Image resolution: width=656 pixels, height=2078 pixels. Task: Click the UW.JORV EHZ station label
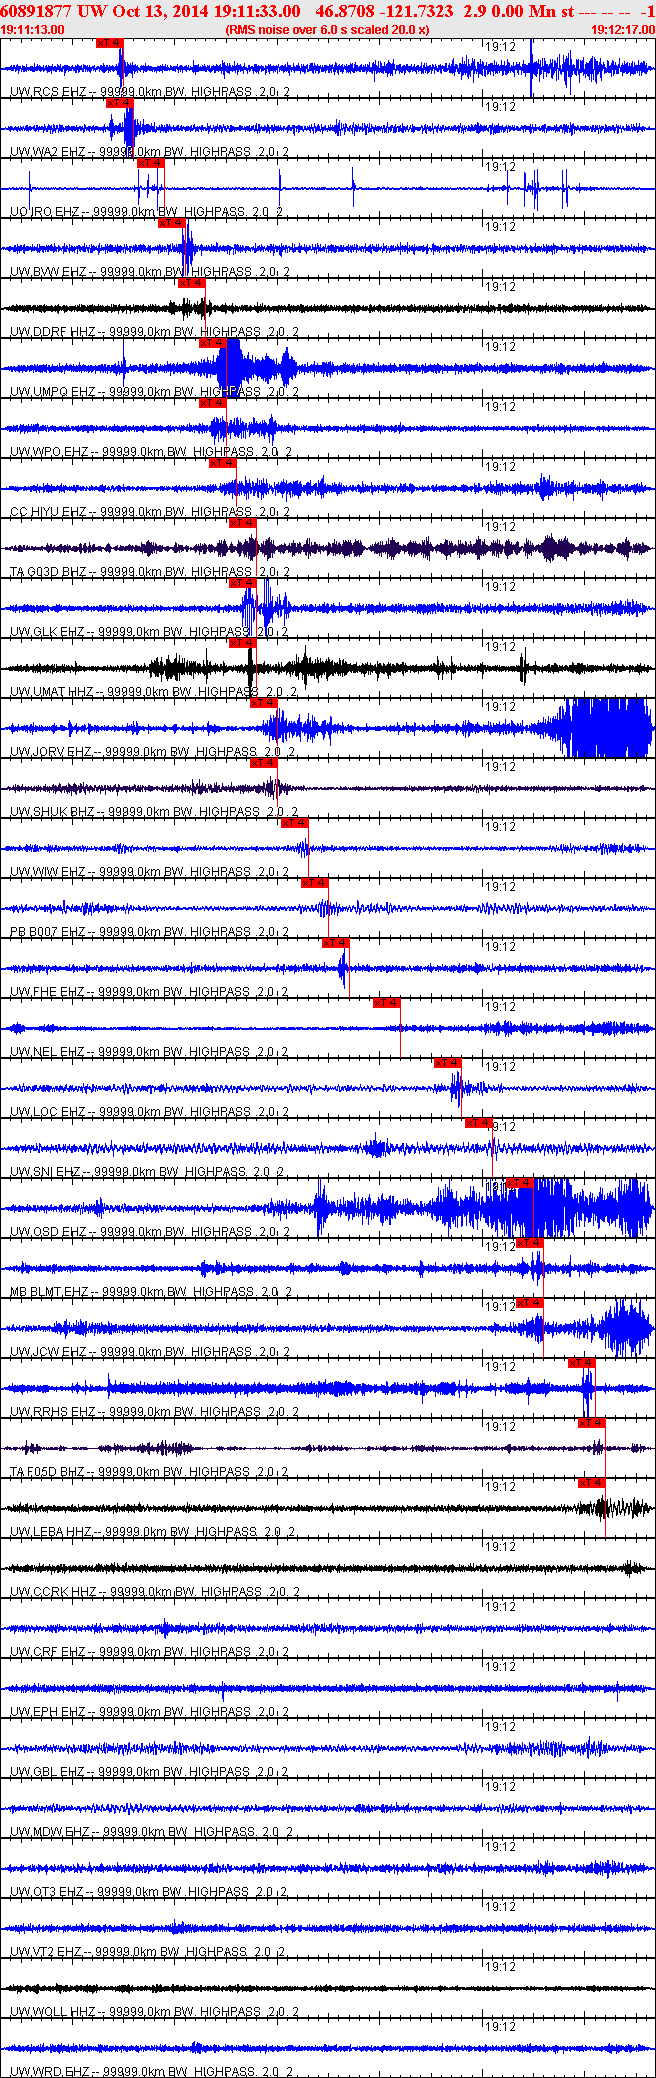pos(51,752)
